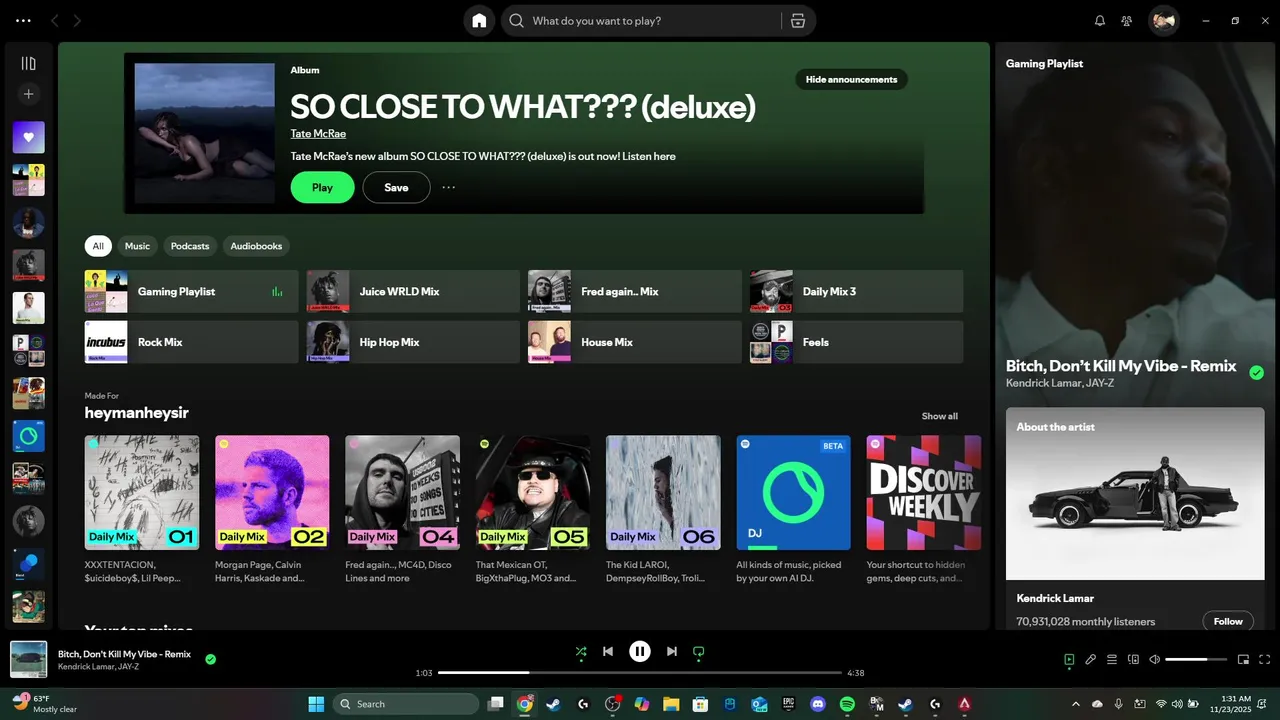The height and width of the screenshot is (720, 1280).
Task: Click the Windows taskbar Search box
Action: coord(405,704)
